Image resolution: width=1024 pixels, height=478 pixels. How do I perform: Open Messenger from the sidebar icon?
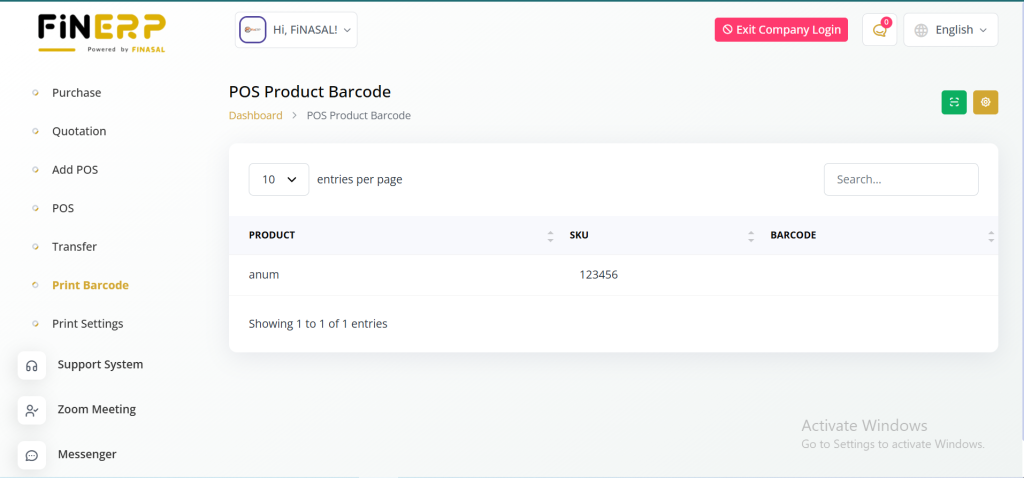[x=32, y=455]
